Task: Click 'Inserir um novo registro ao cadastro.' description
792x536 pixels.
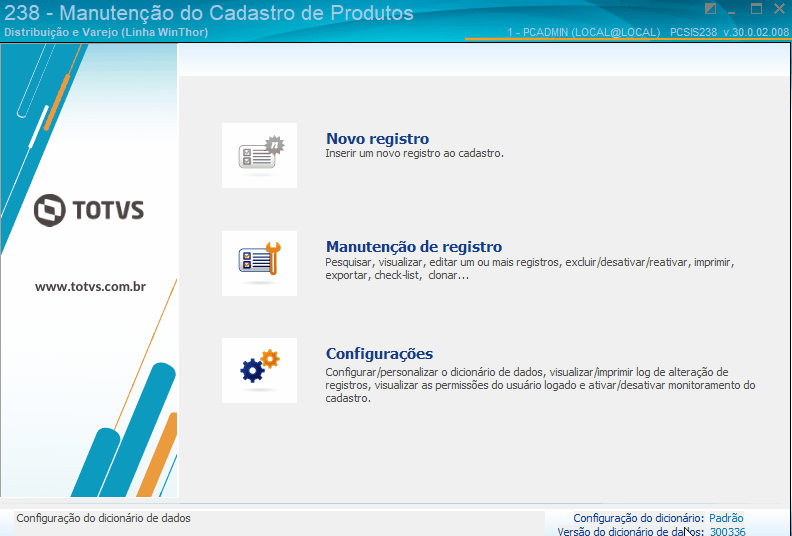Action: click(x=414, y=153)
